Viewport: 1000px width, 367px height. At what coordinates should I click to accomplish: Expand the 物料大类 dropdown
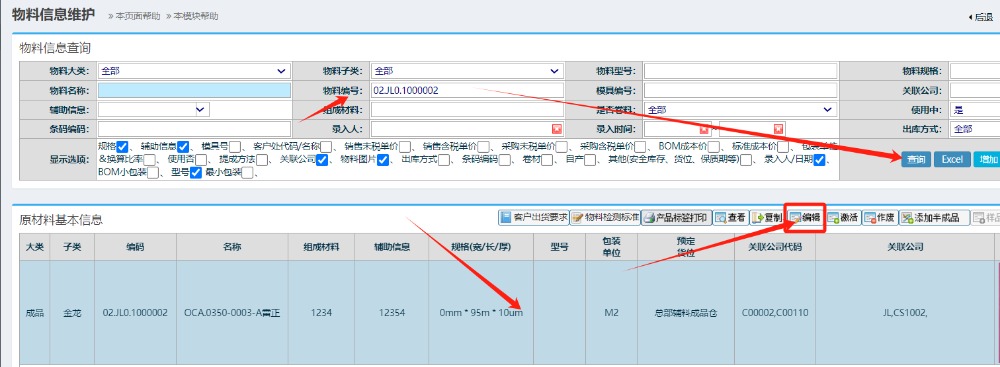click(195, 71)
